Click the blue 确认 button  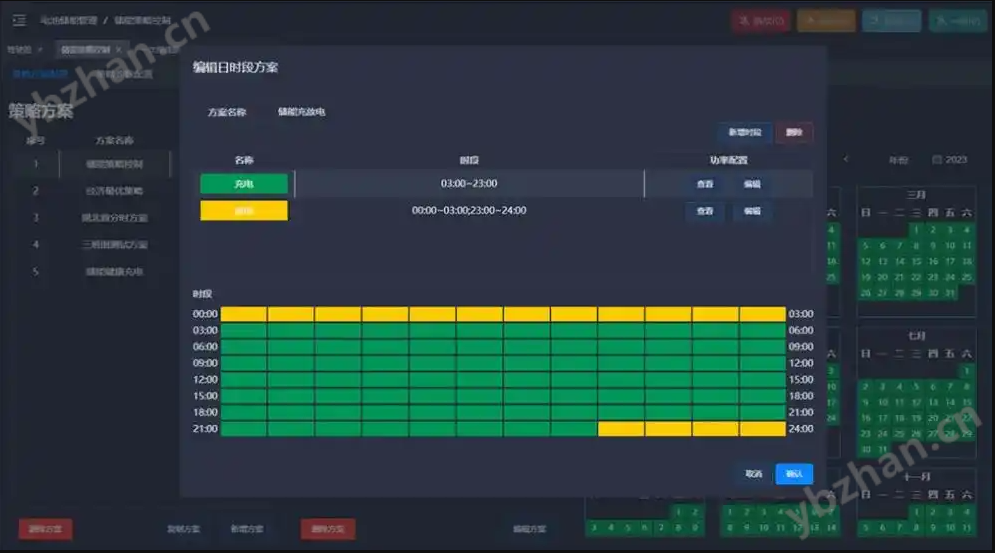[794, 474]
